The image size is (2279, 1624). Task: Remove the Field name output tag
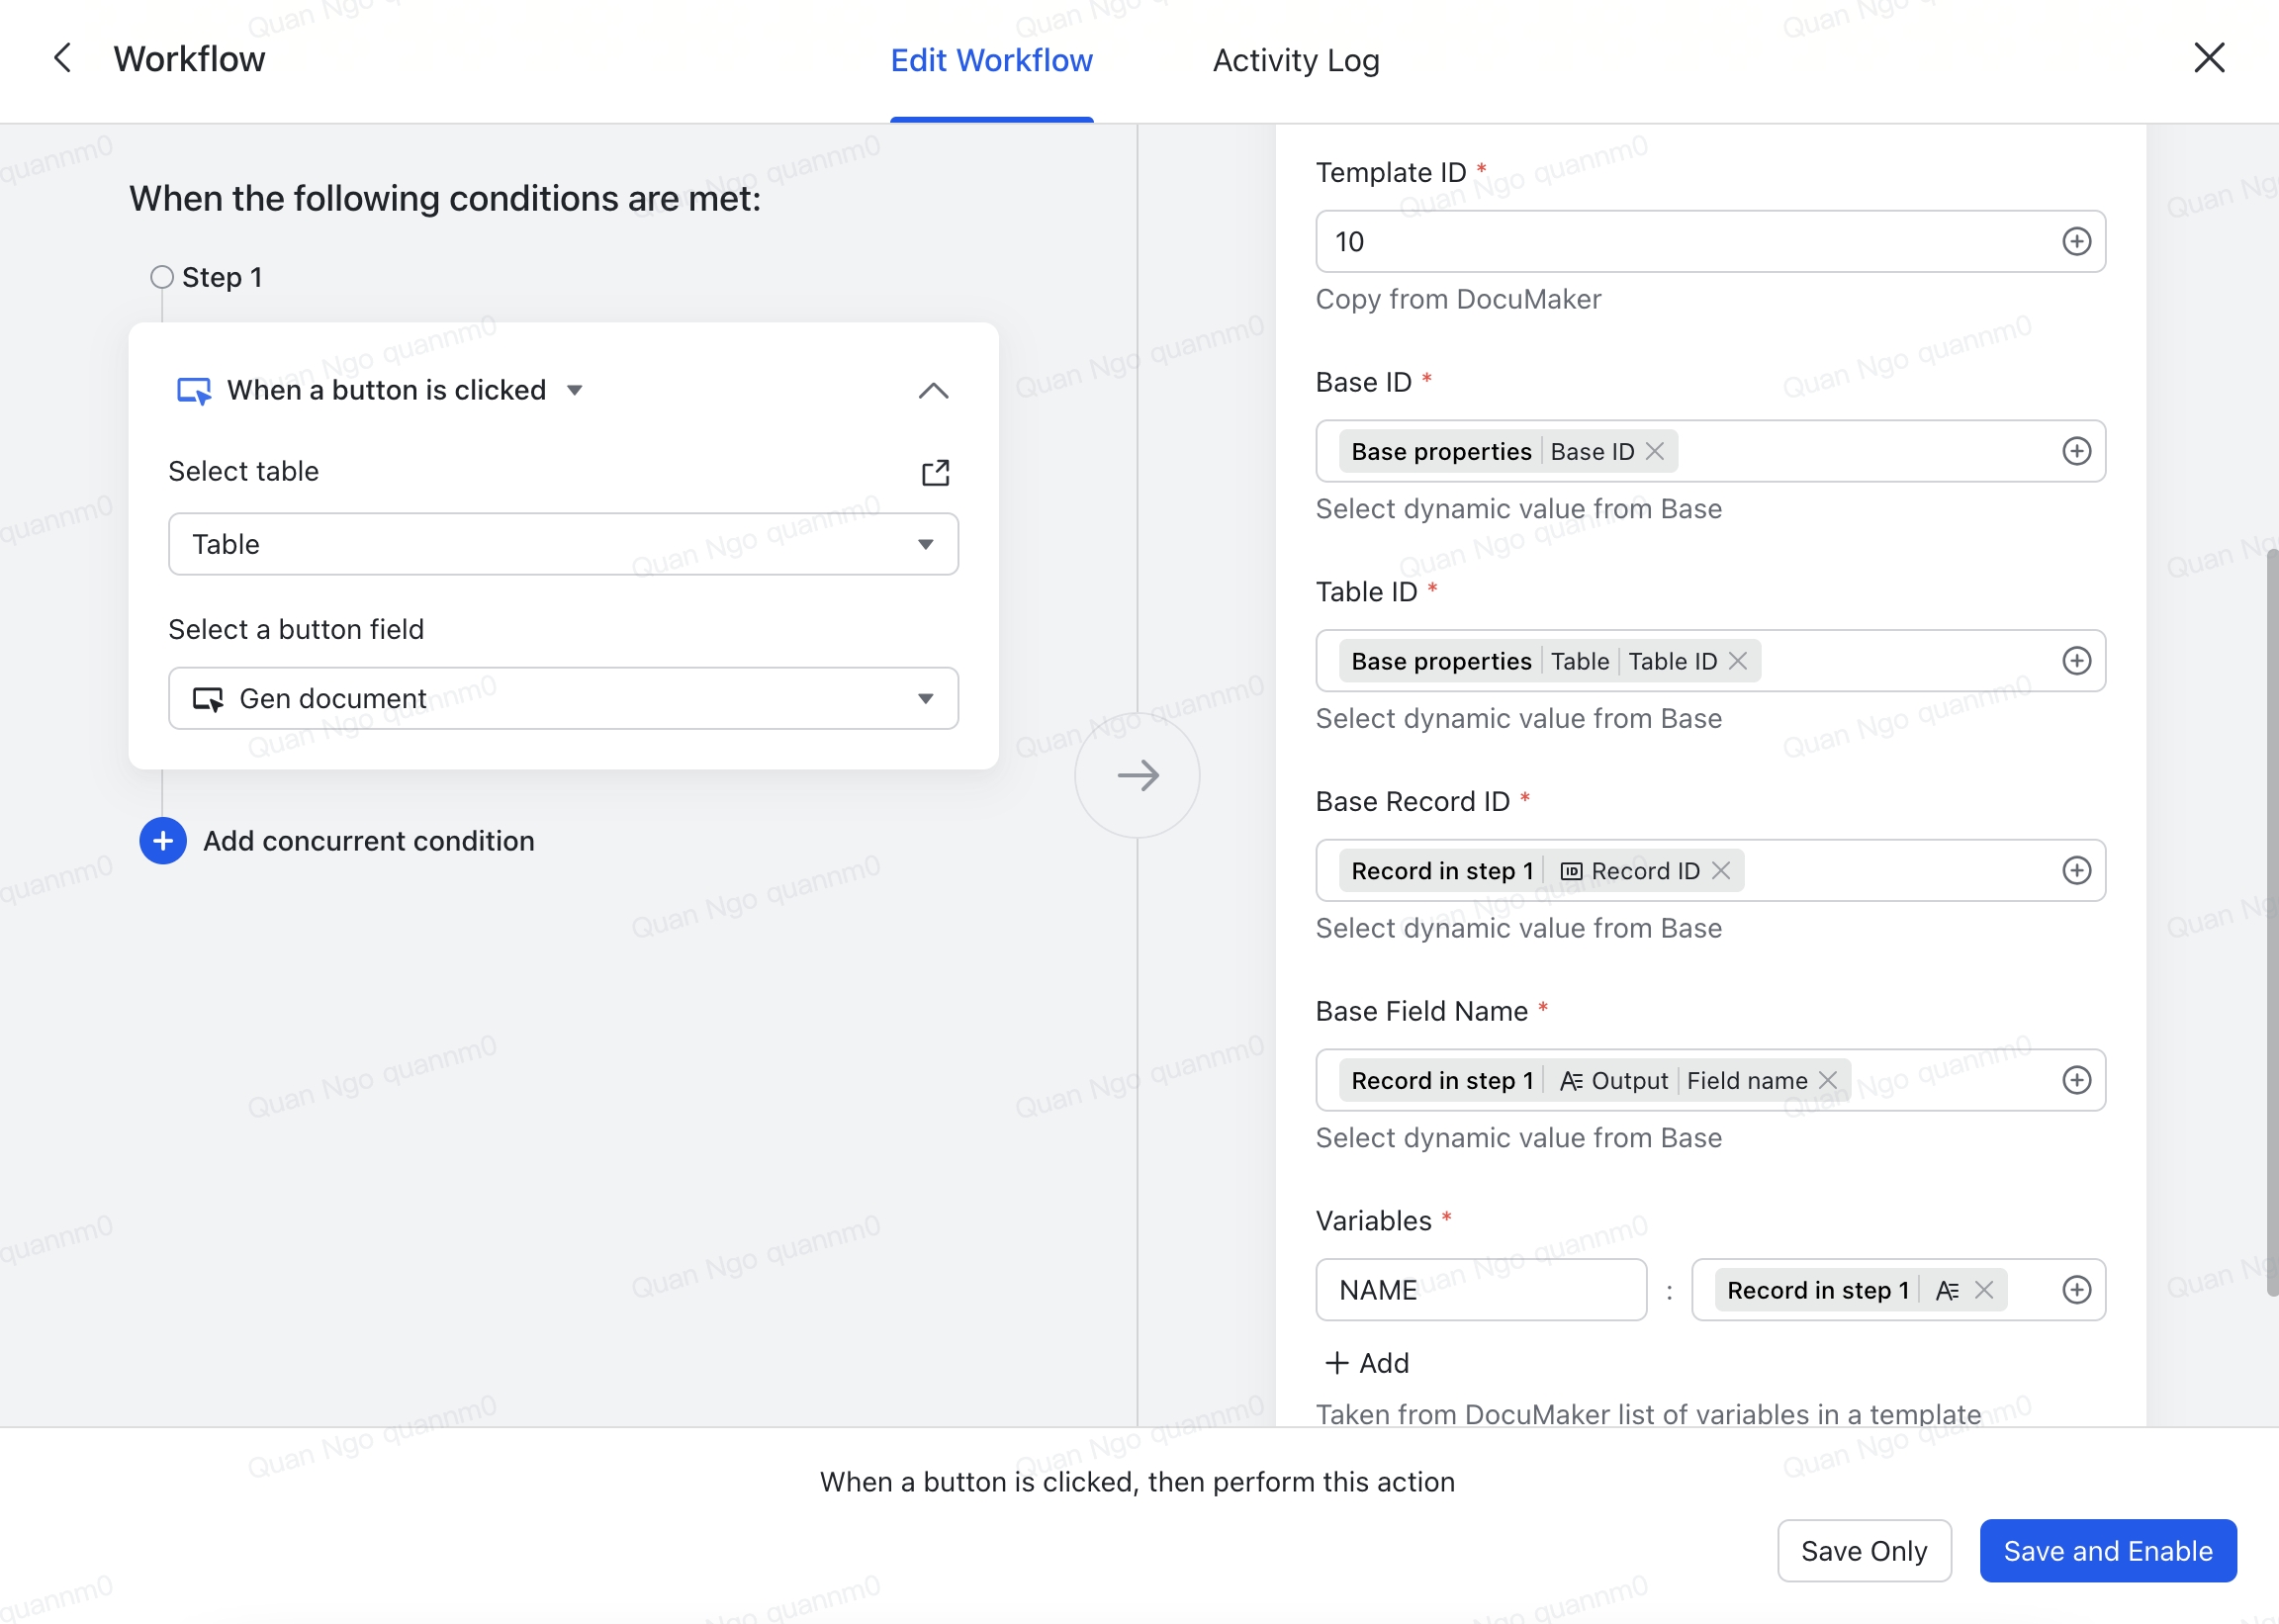click(1828, 1080)
